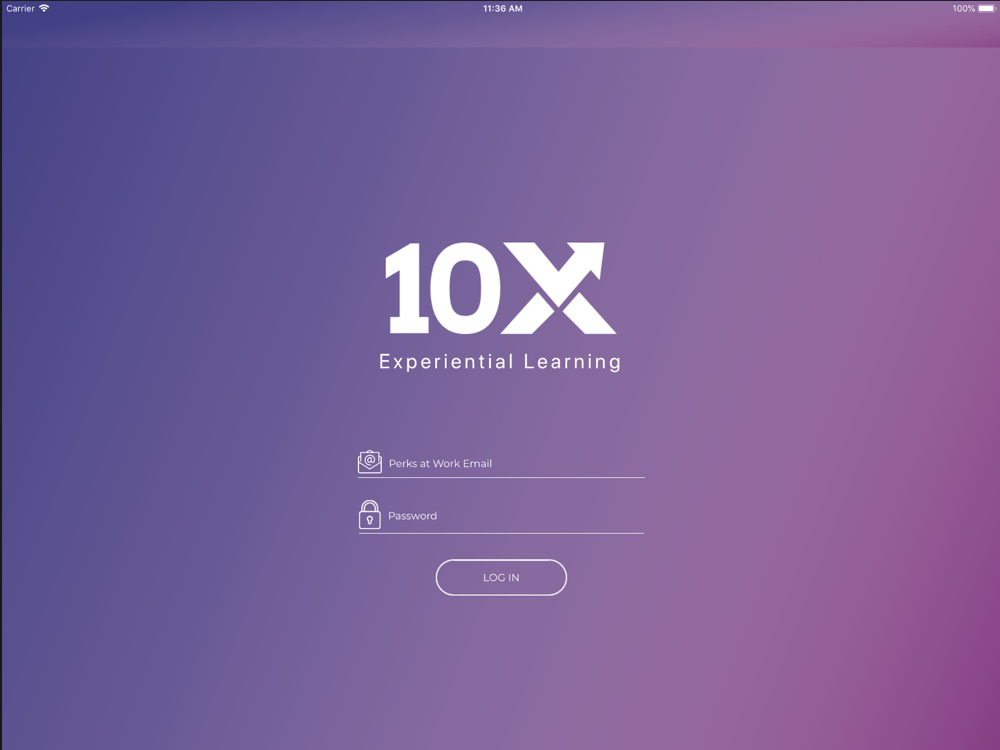Click the 11:36 AM clock

click(503, 8)
